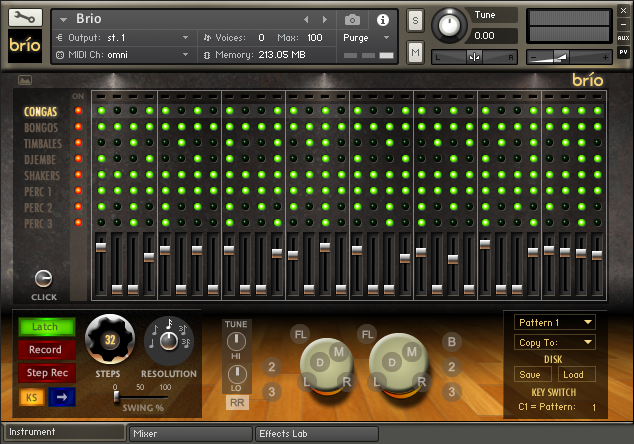The width and height of the screenshot is (634, 444).
Task: Click the left drum D pad
Action: (x=319, y=362)
